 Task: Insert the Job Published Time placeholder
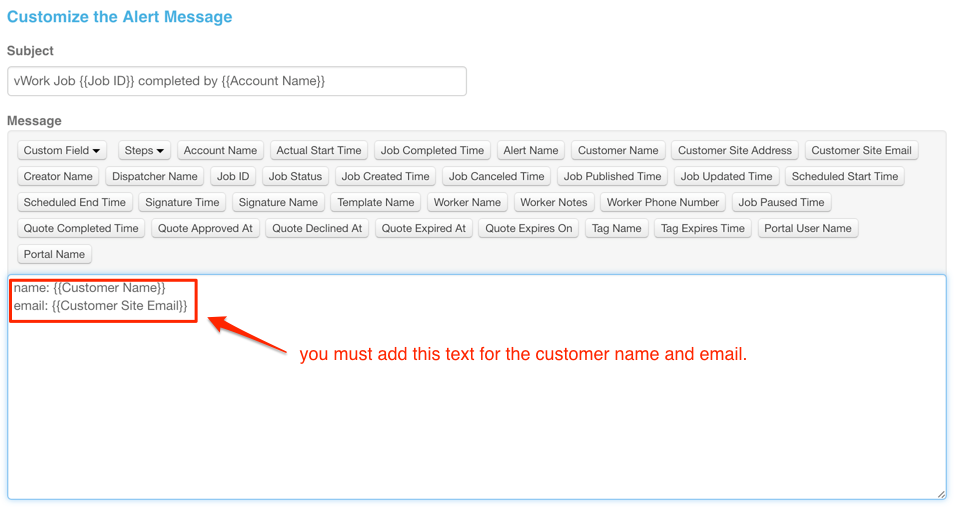[x=612, y=177]
